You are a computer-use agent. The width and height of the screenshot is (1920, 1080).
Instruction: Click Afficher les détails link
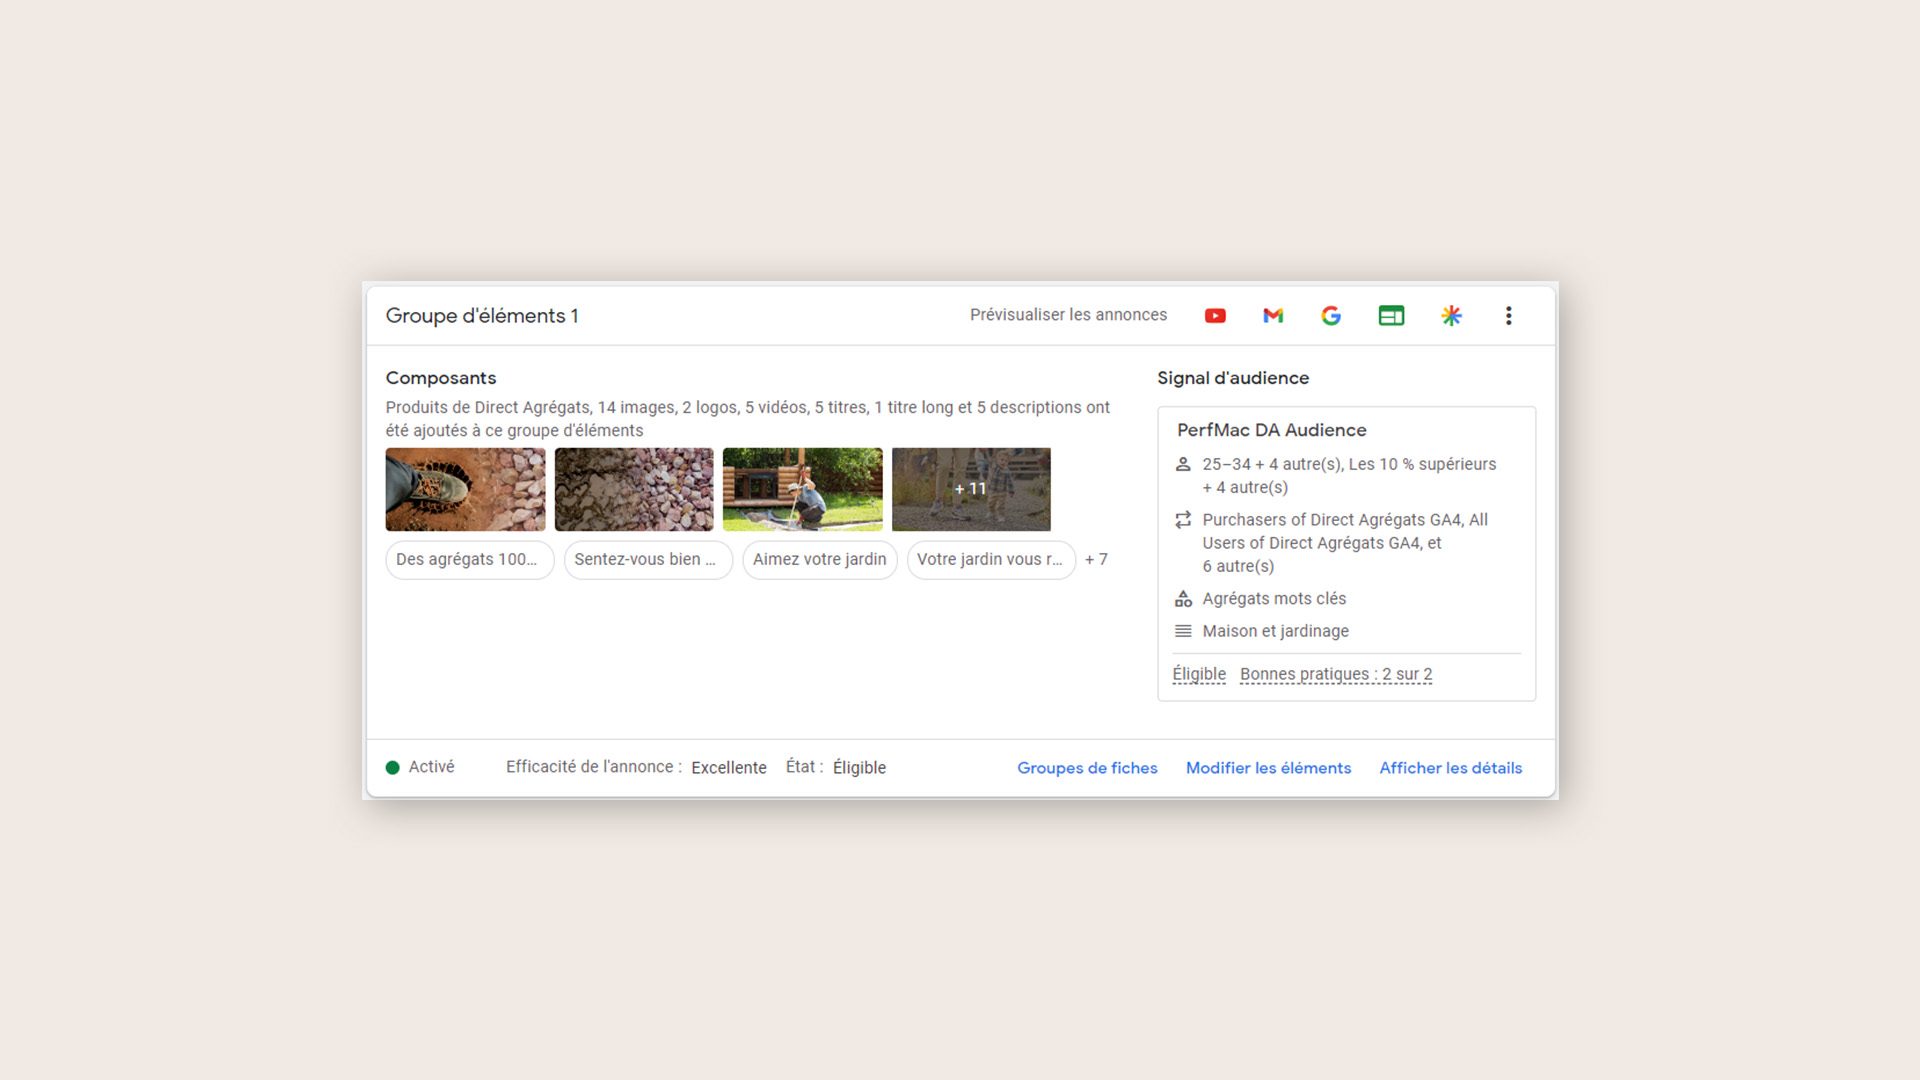point(1451,768)
